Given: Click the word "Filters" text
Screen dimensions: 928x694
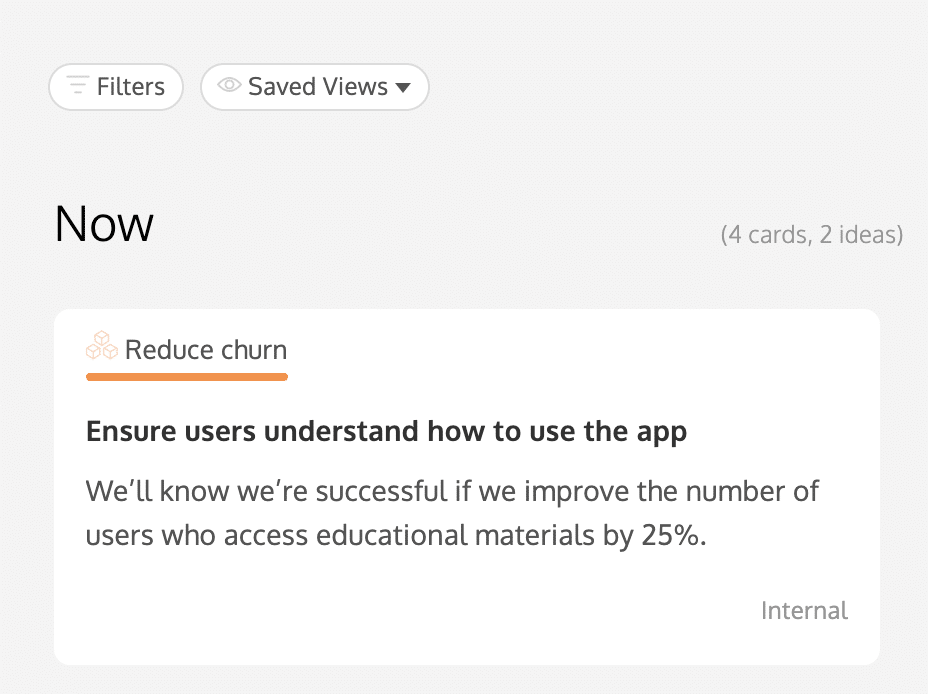Looking at the screenshot, I should tap(131, 87).
